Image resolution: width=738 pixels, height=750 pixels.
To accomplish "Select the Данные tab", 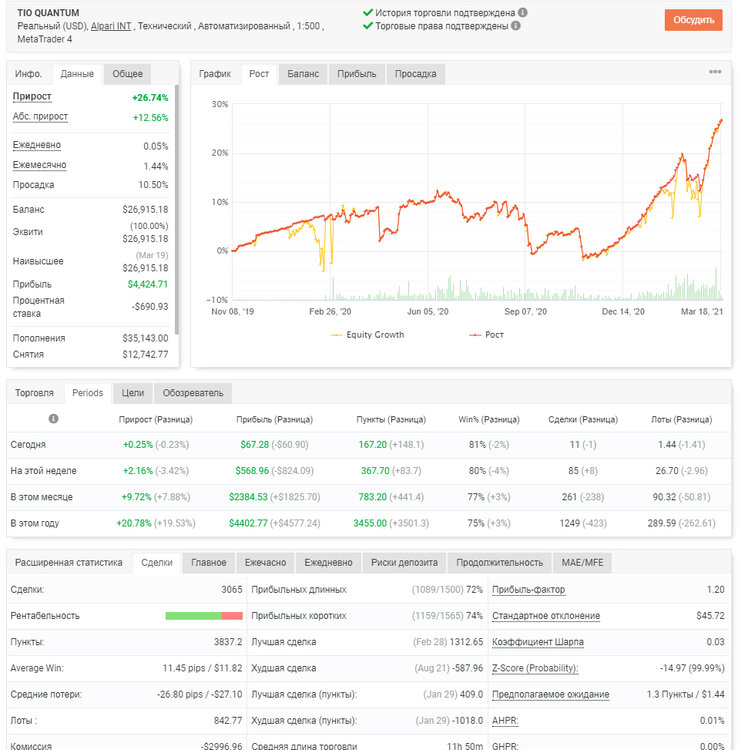I will pos(77,74).
